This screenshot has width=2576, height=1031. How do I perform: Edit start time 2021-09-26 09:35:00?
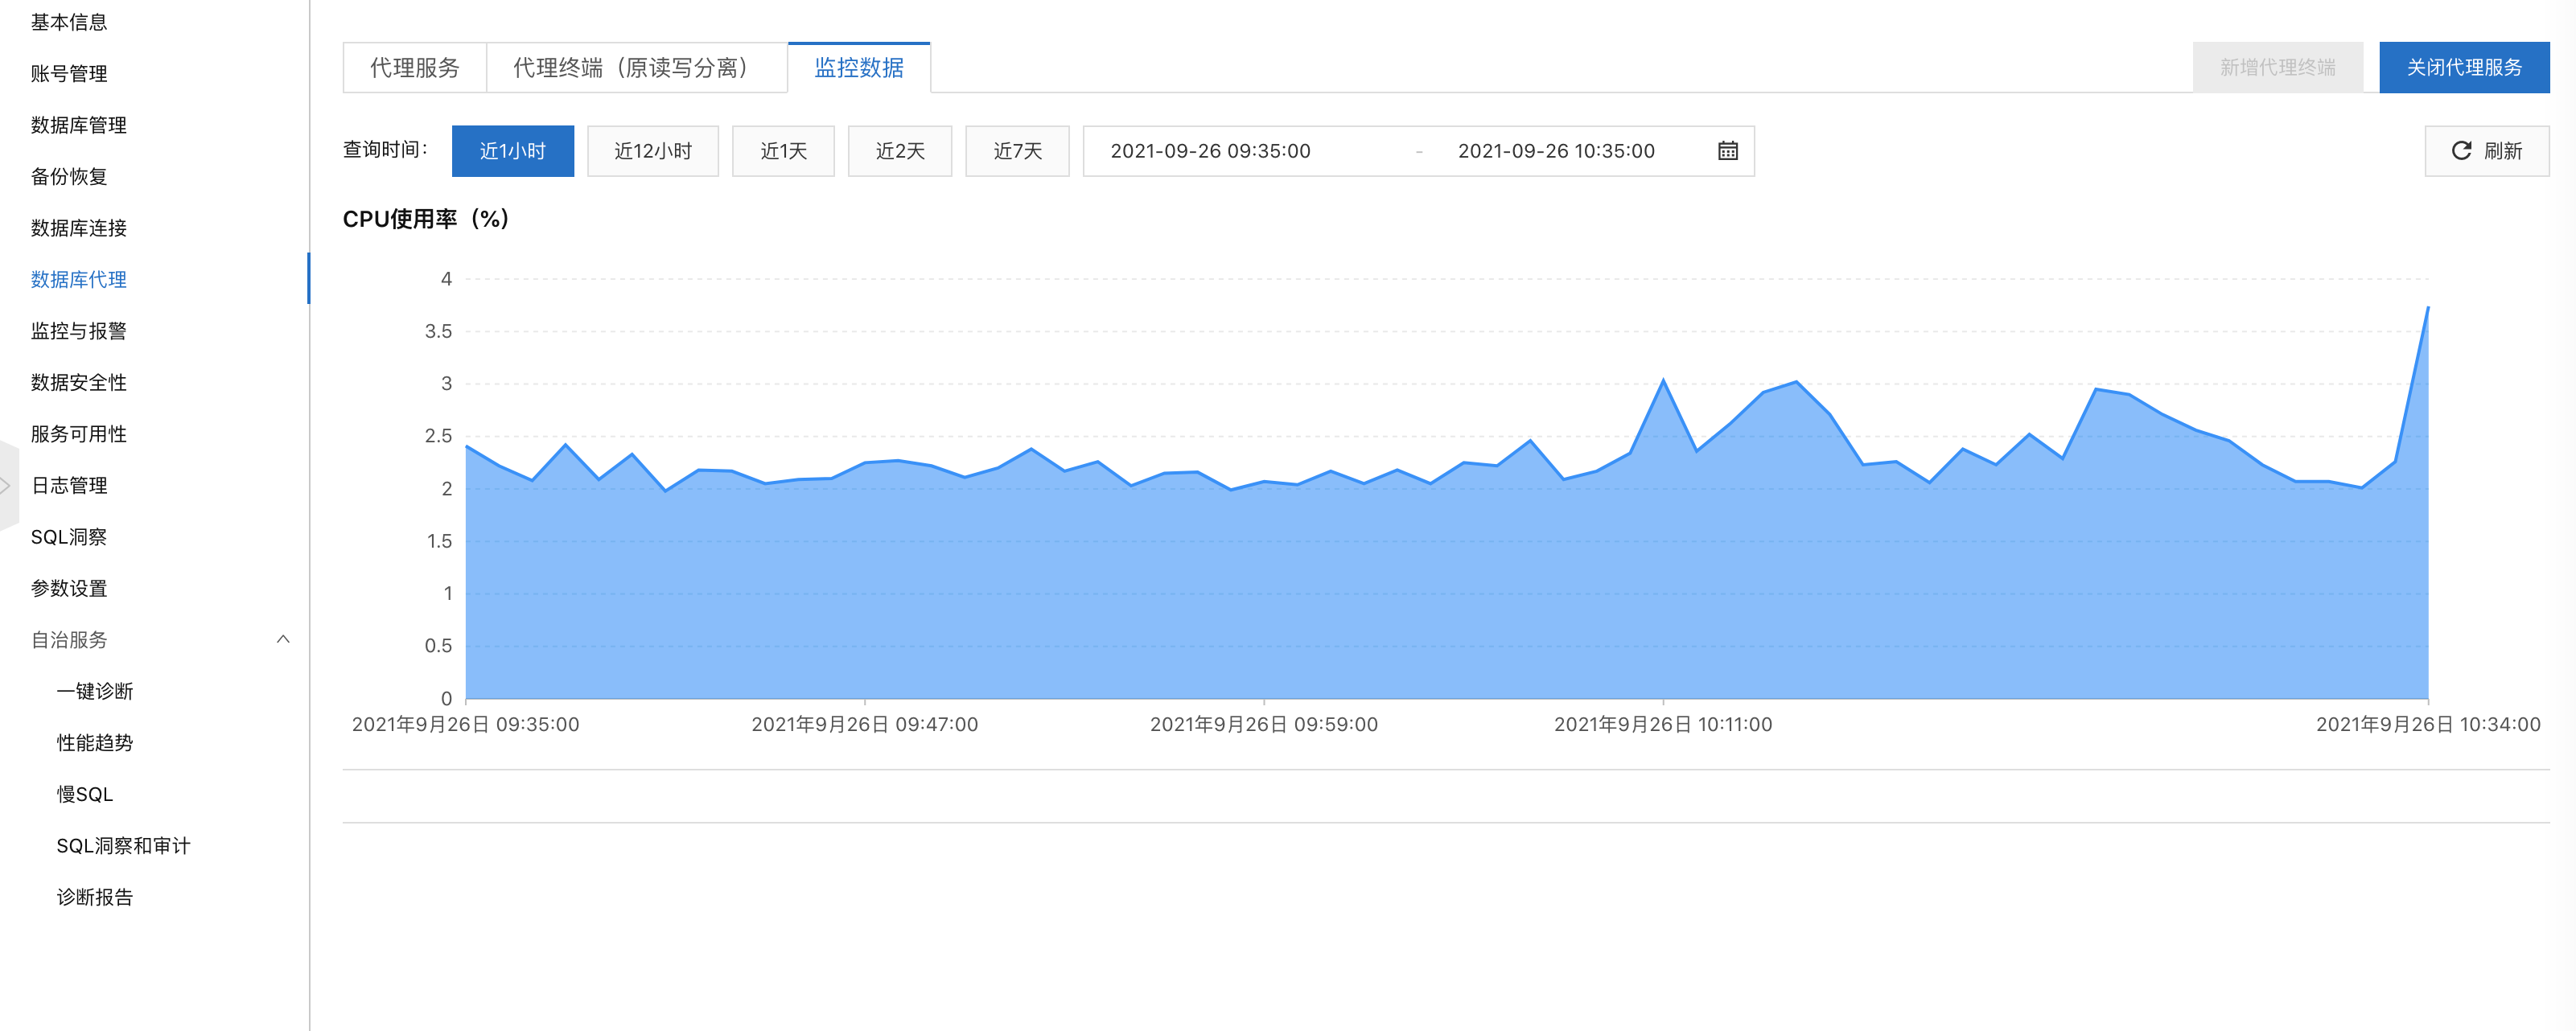1210,151
